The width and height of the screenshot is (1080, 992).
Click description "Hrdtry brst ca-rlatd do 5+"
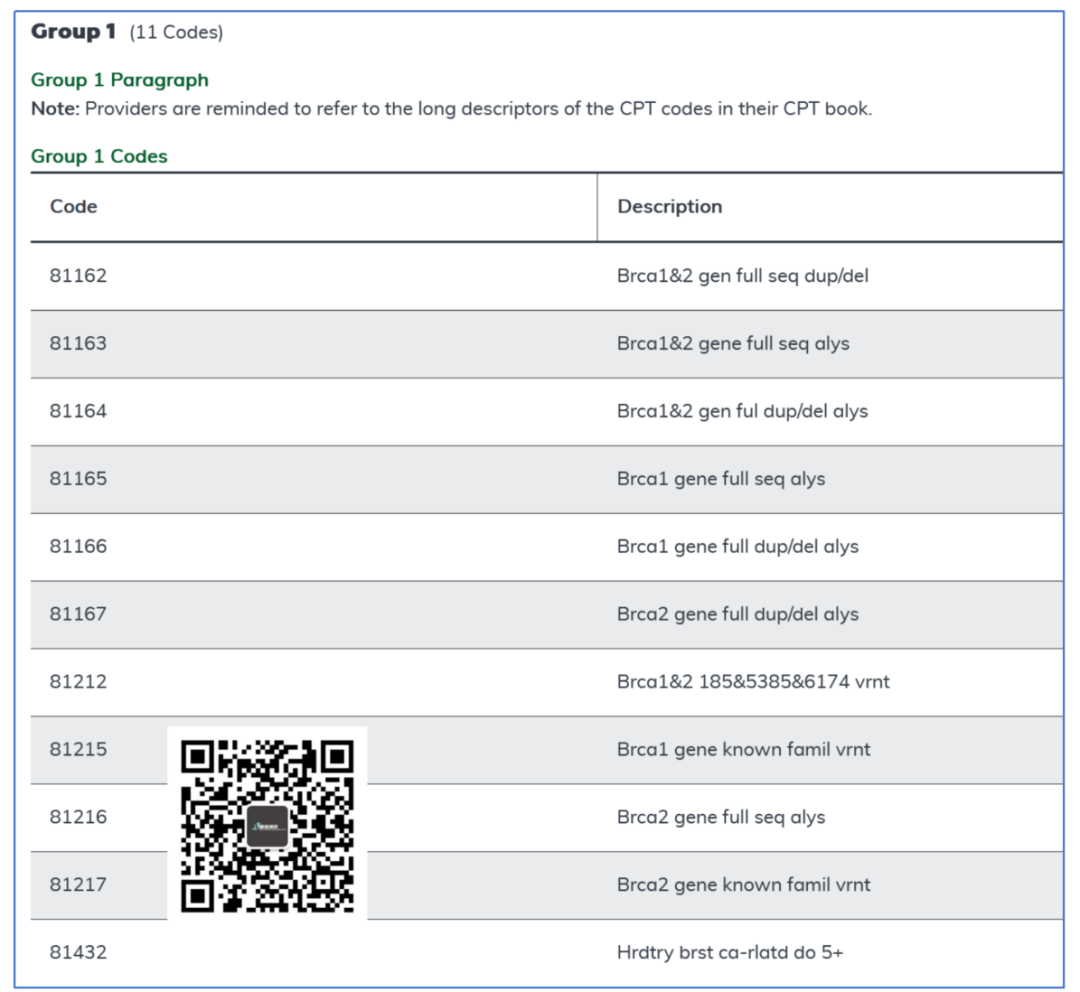point(730,952)
